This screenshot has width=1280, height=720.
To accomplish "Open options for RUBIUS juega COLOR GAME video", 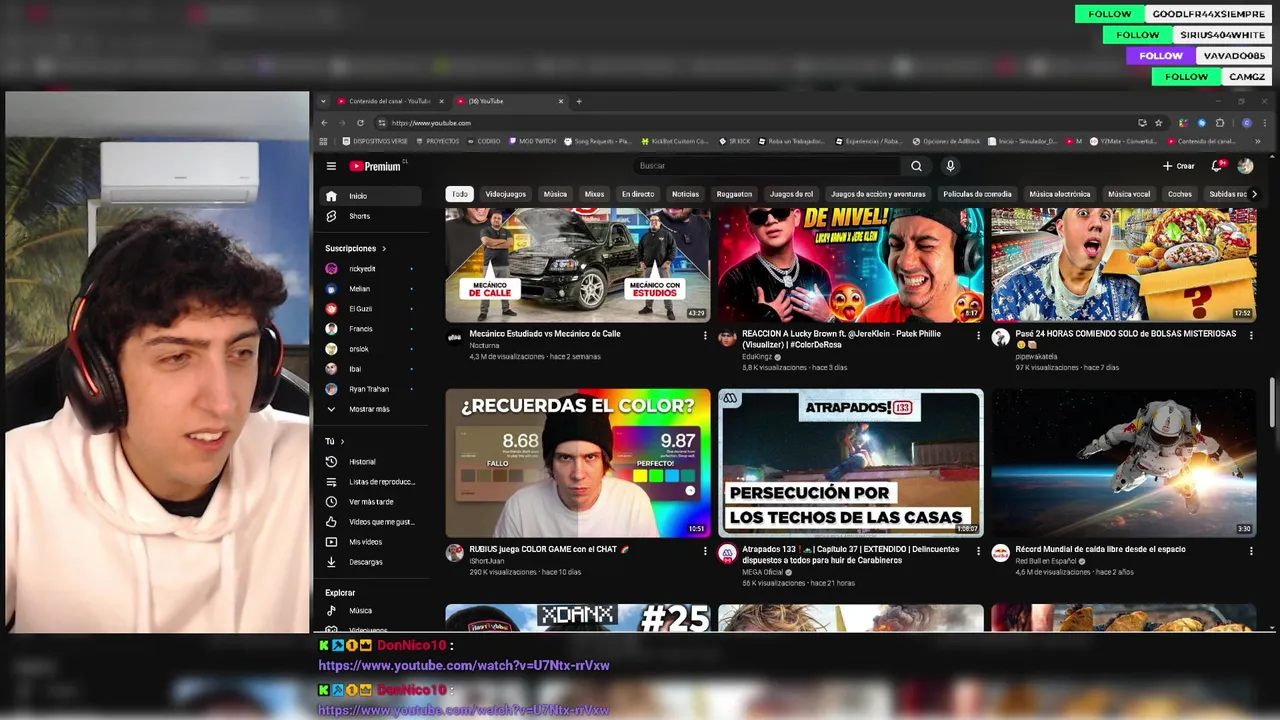I will [705, 551].
